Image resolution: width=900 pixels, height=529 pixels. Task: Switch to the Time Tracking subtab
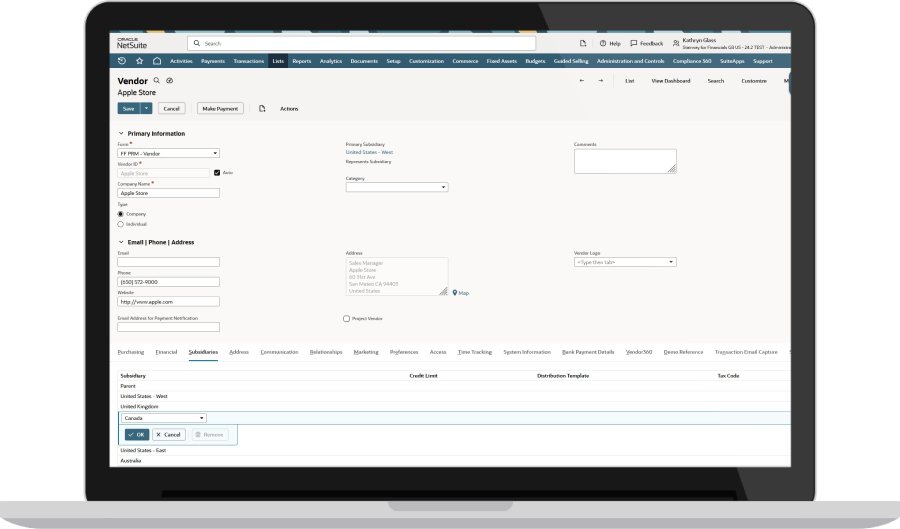pyautogui.click(x=475, y=352)
